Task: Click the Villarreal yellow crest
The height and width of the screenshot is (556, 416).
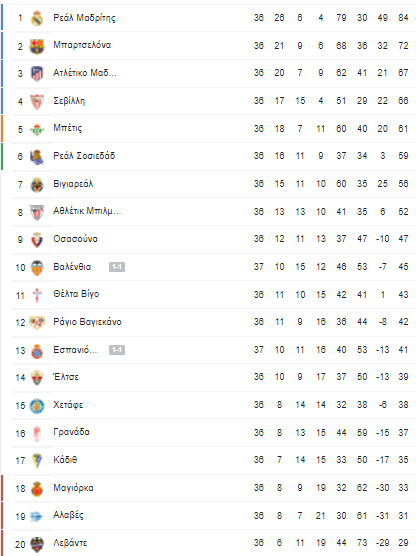Action: tap(37, 184)
